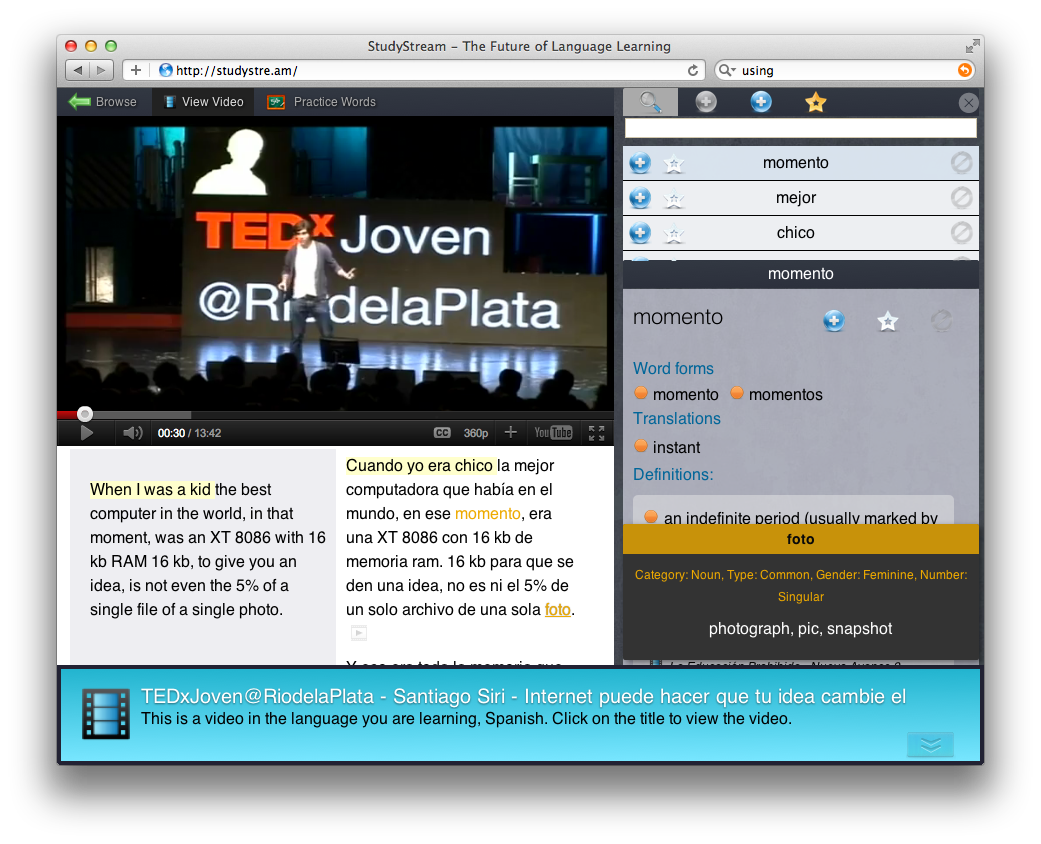Open the search engine magnifier dropdown
The height and width of the screenshot is (844, 1041).
728,70
